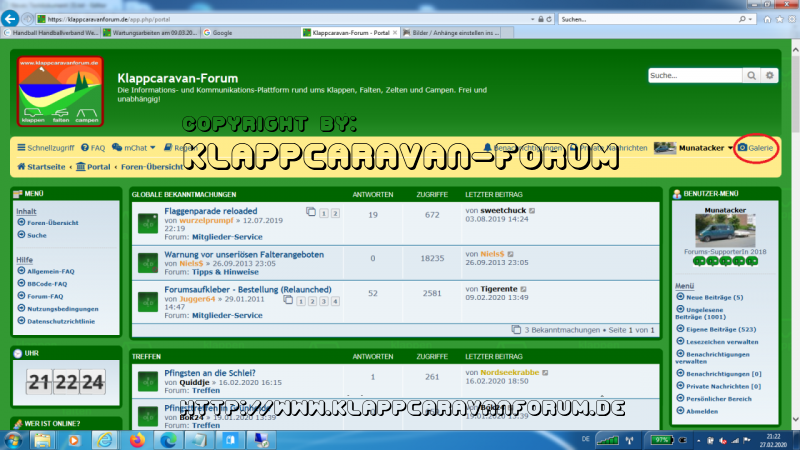The height and width of the screenshot is (450, 800).
Task: Focus the browser Suchen search box
Action: 649,19
